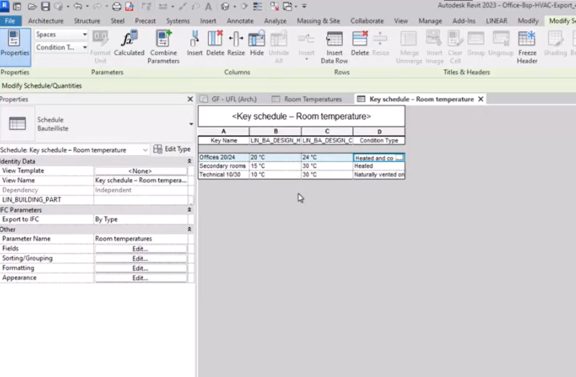The image size is (576, 377).
Task: Click the 'Heated and co' cell browse button
Action: point(400,158)
